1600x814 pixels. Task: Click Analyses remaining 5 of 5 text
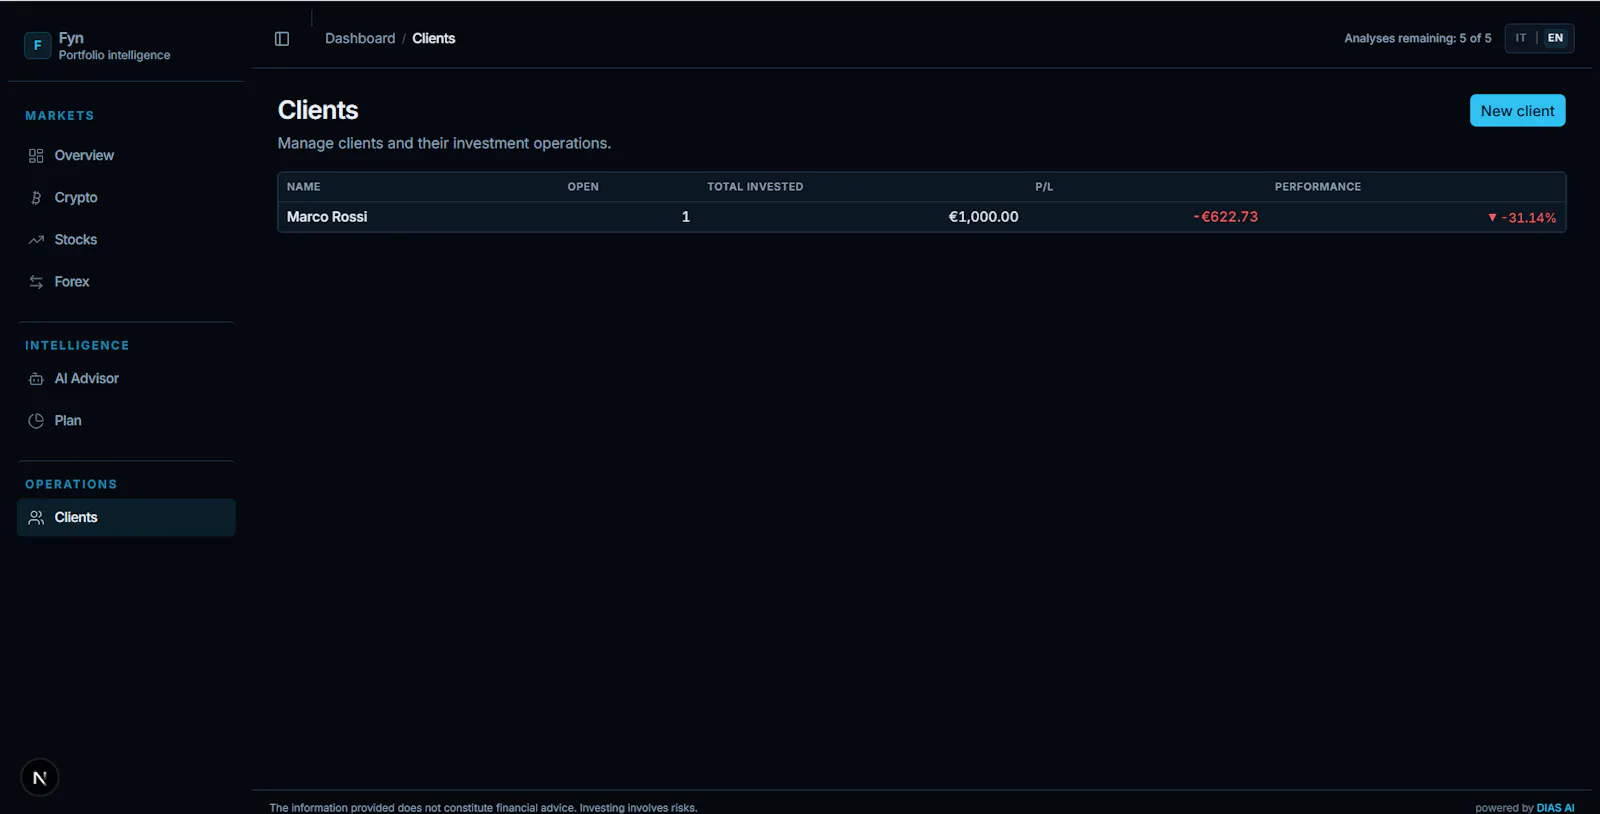click(1417, 39)
